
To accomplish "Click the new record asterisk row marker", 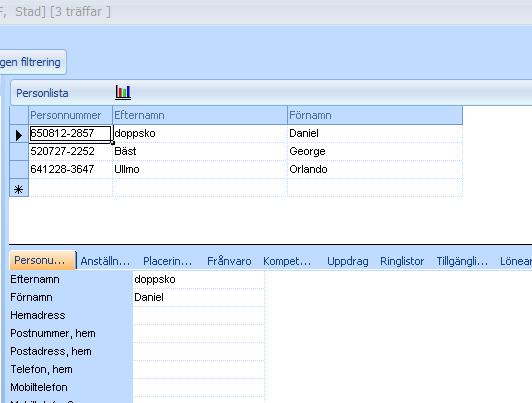I will (x=19, y=188).
